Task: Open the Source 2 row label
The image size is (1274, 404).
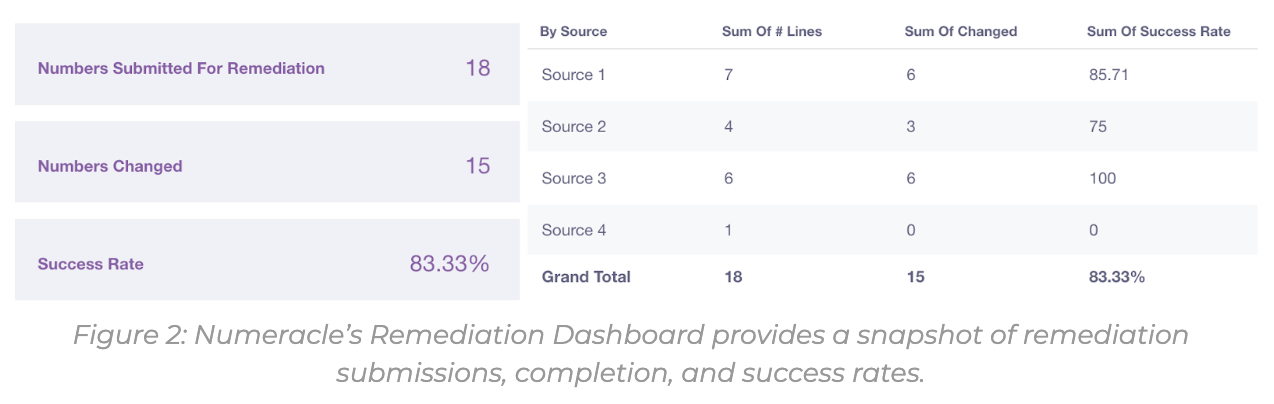Action: tap(573, 127)
